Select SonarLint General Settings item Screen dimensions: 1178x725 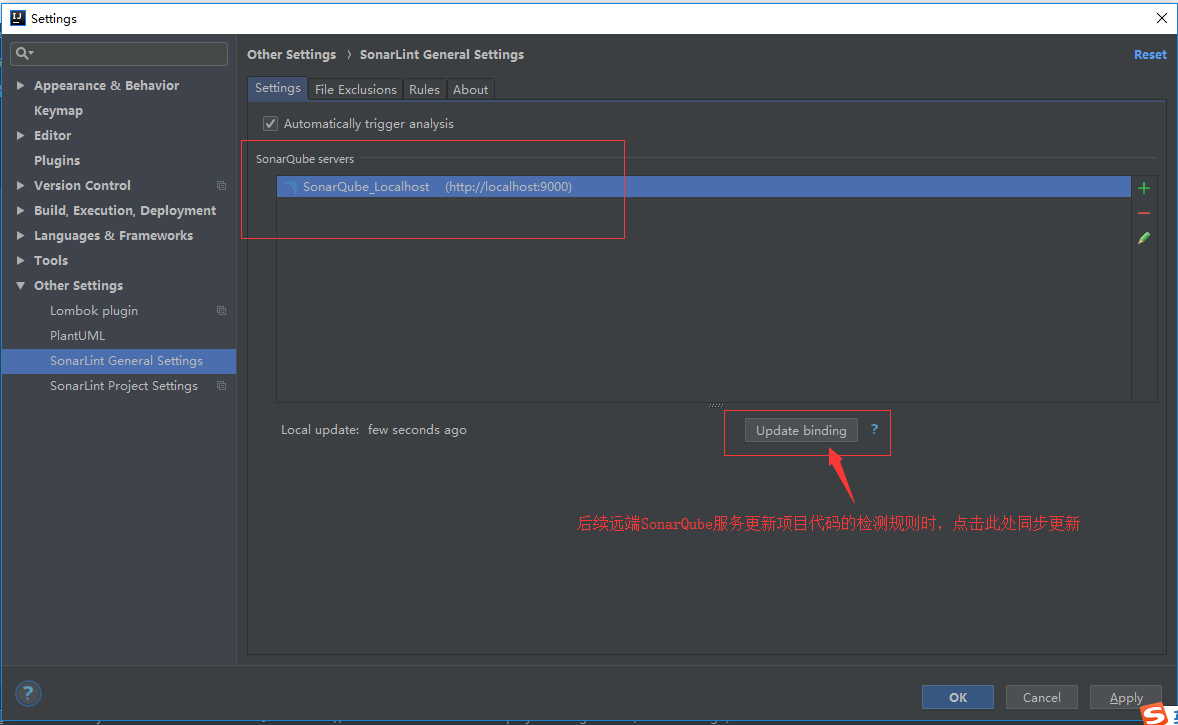click(x=119, y=361)
